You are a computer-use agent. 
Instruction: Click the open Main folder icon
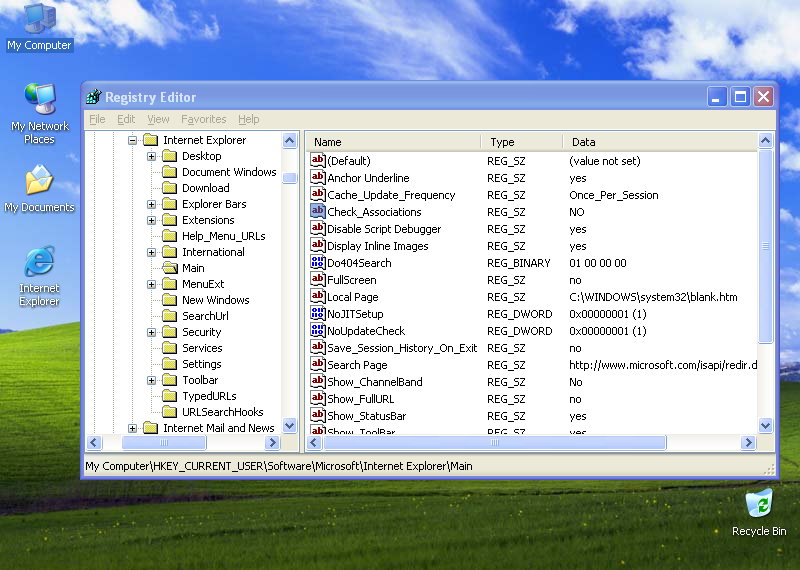(x=169, y=268)
